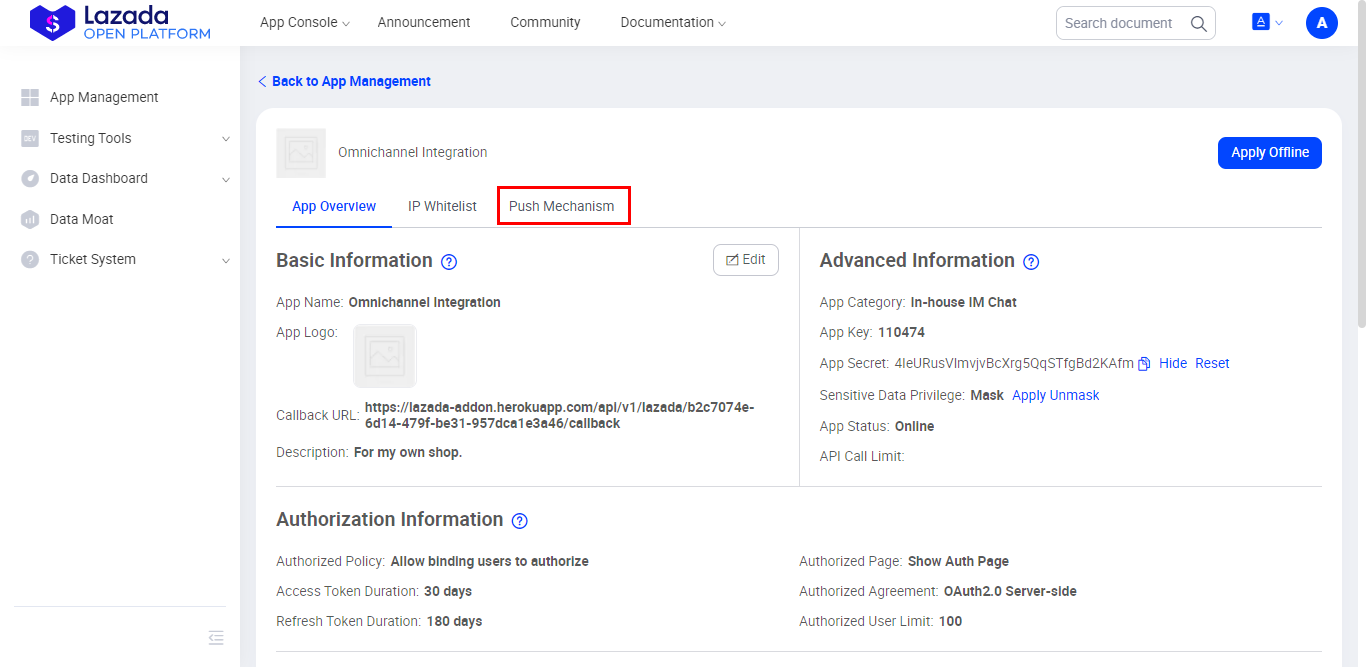Click Authorization Information help icon

coord(519,521)
